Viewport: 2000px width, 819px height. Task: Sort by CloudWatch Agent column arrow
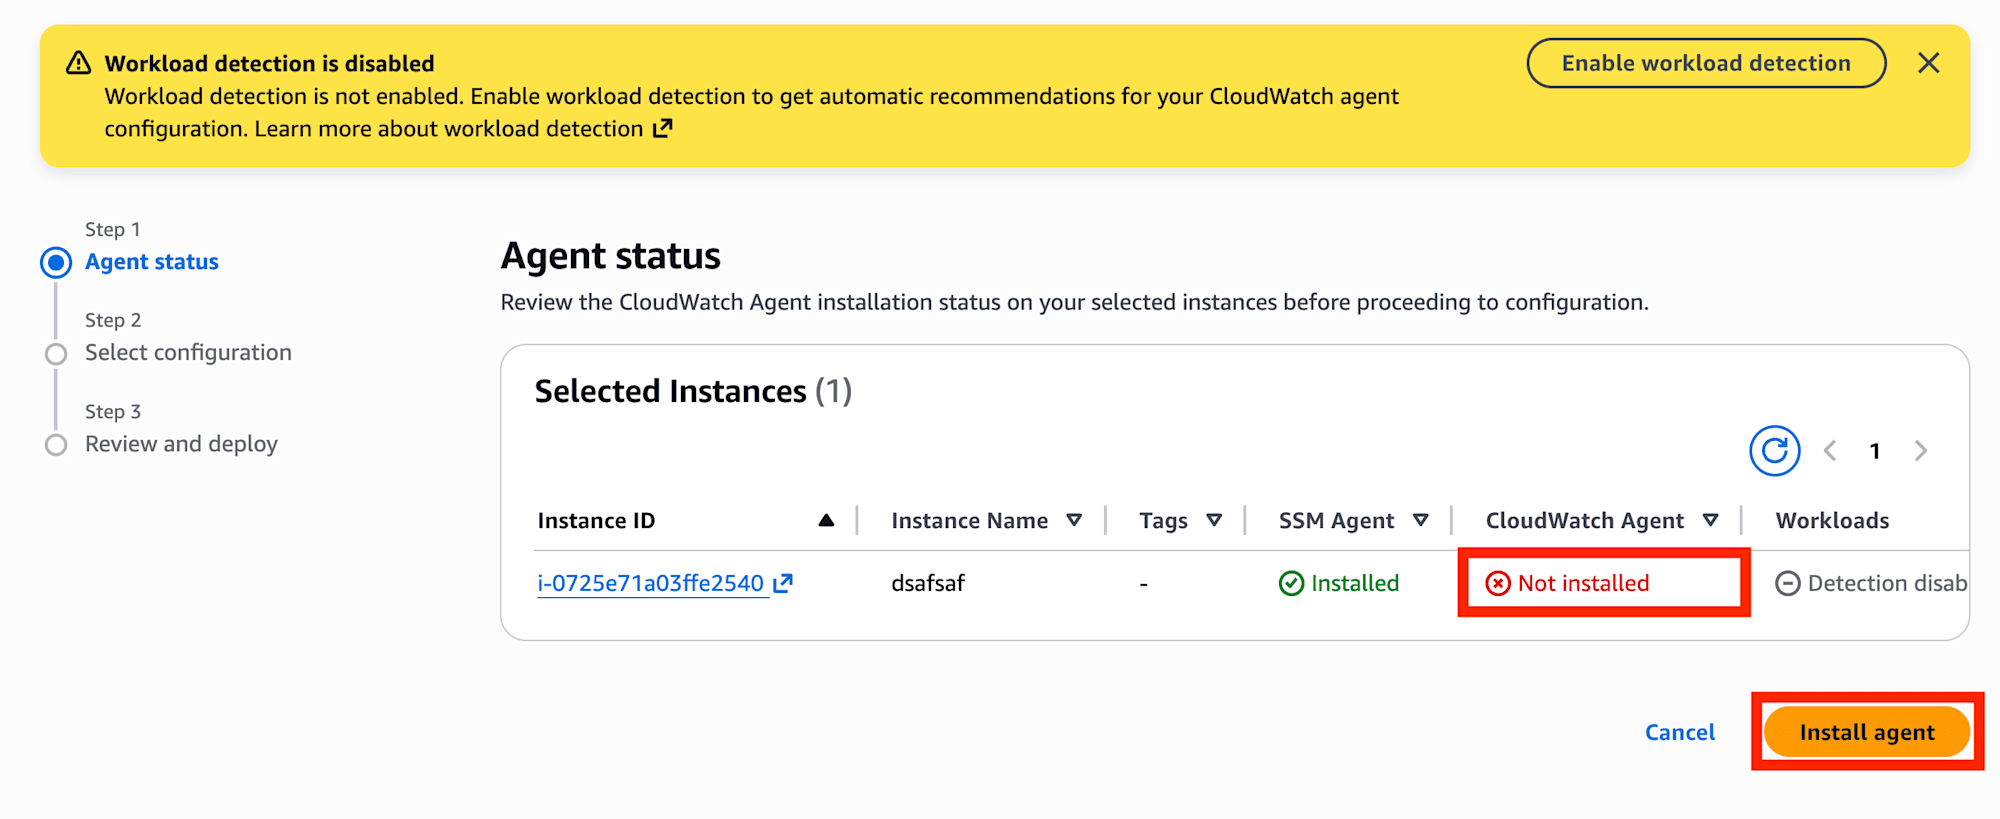pos(1710,520)
